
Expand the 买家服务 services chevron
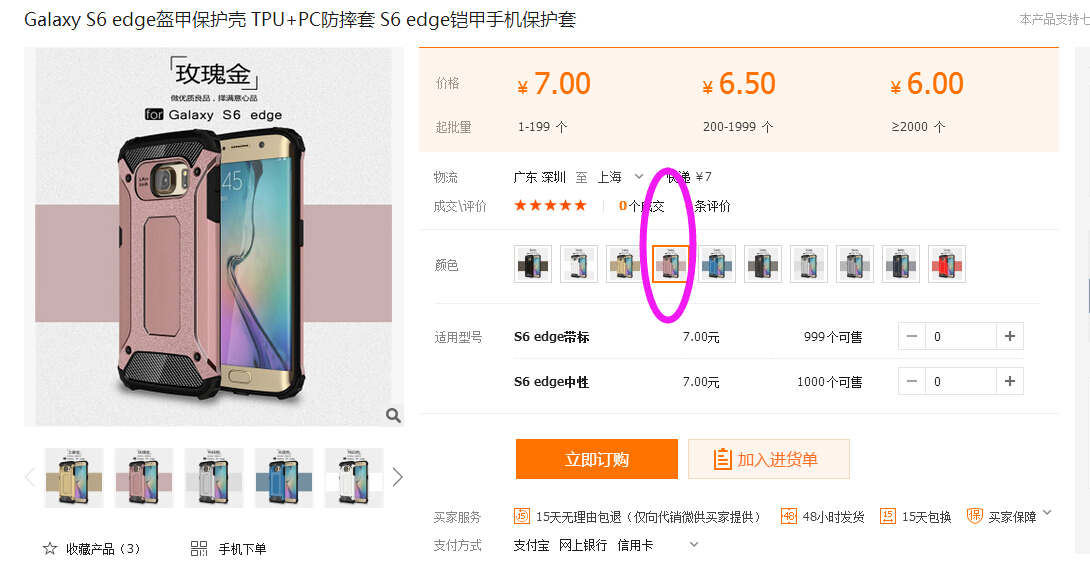tap(1048, 513)
